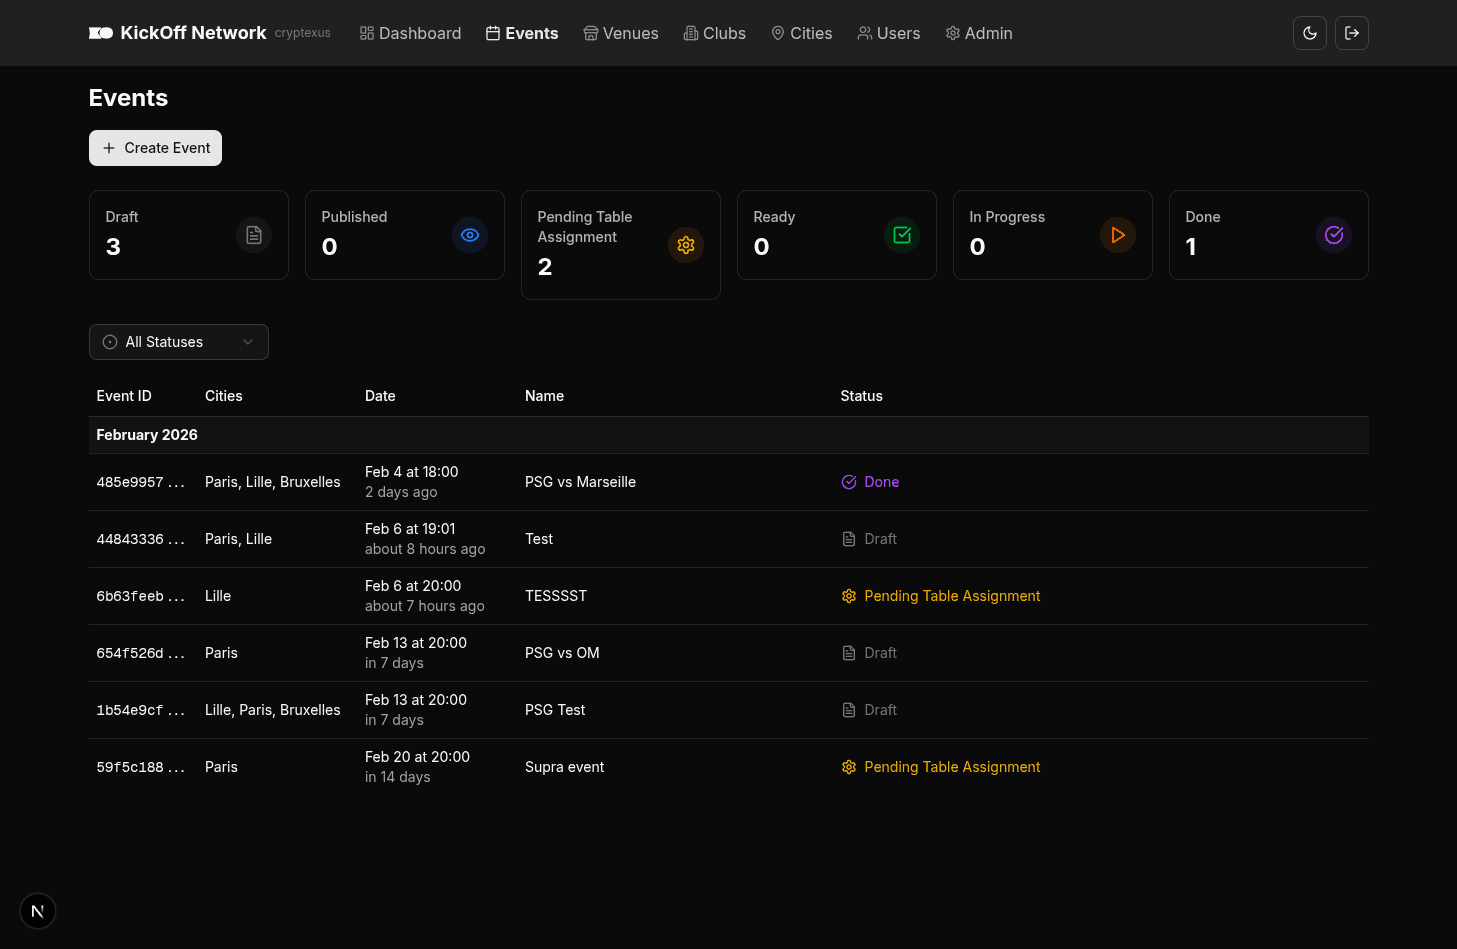Open the Next.js dev tools badge
Screen dimensions: 1457x949
coord(38,911)
